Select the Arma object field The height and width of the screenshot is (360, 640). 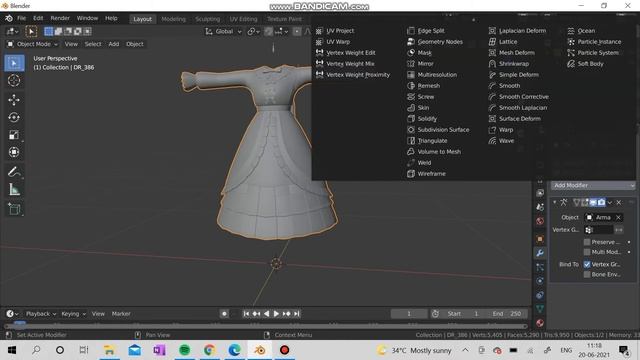[603, 218]
